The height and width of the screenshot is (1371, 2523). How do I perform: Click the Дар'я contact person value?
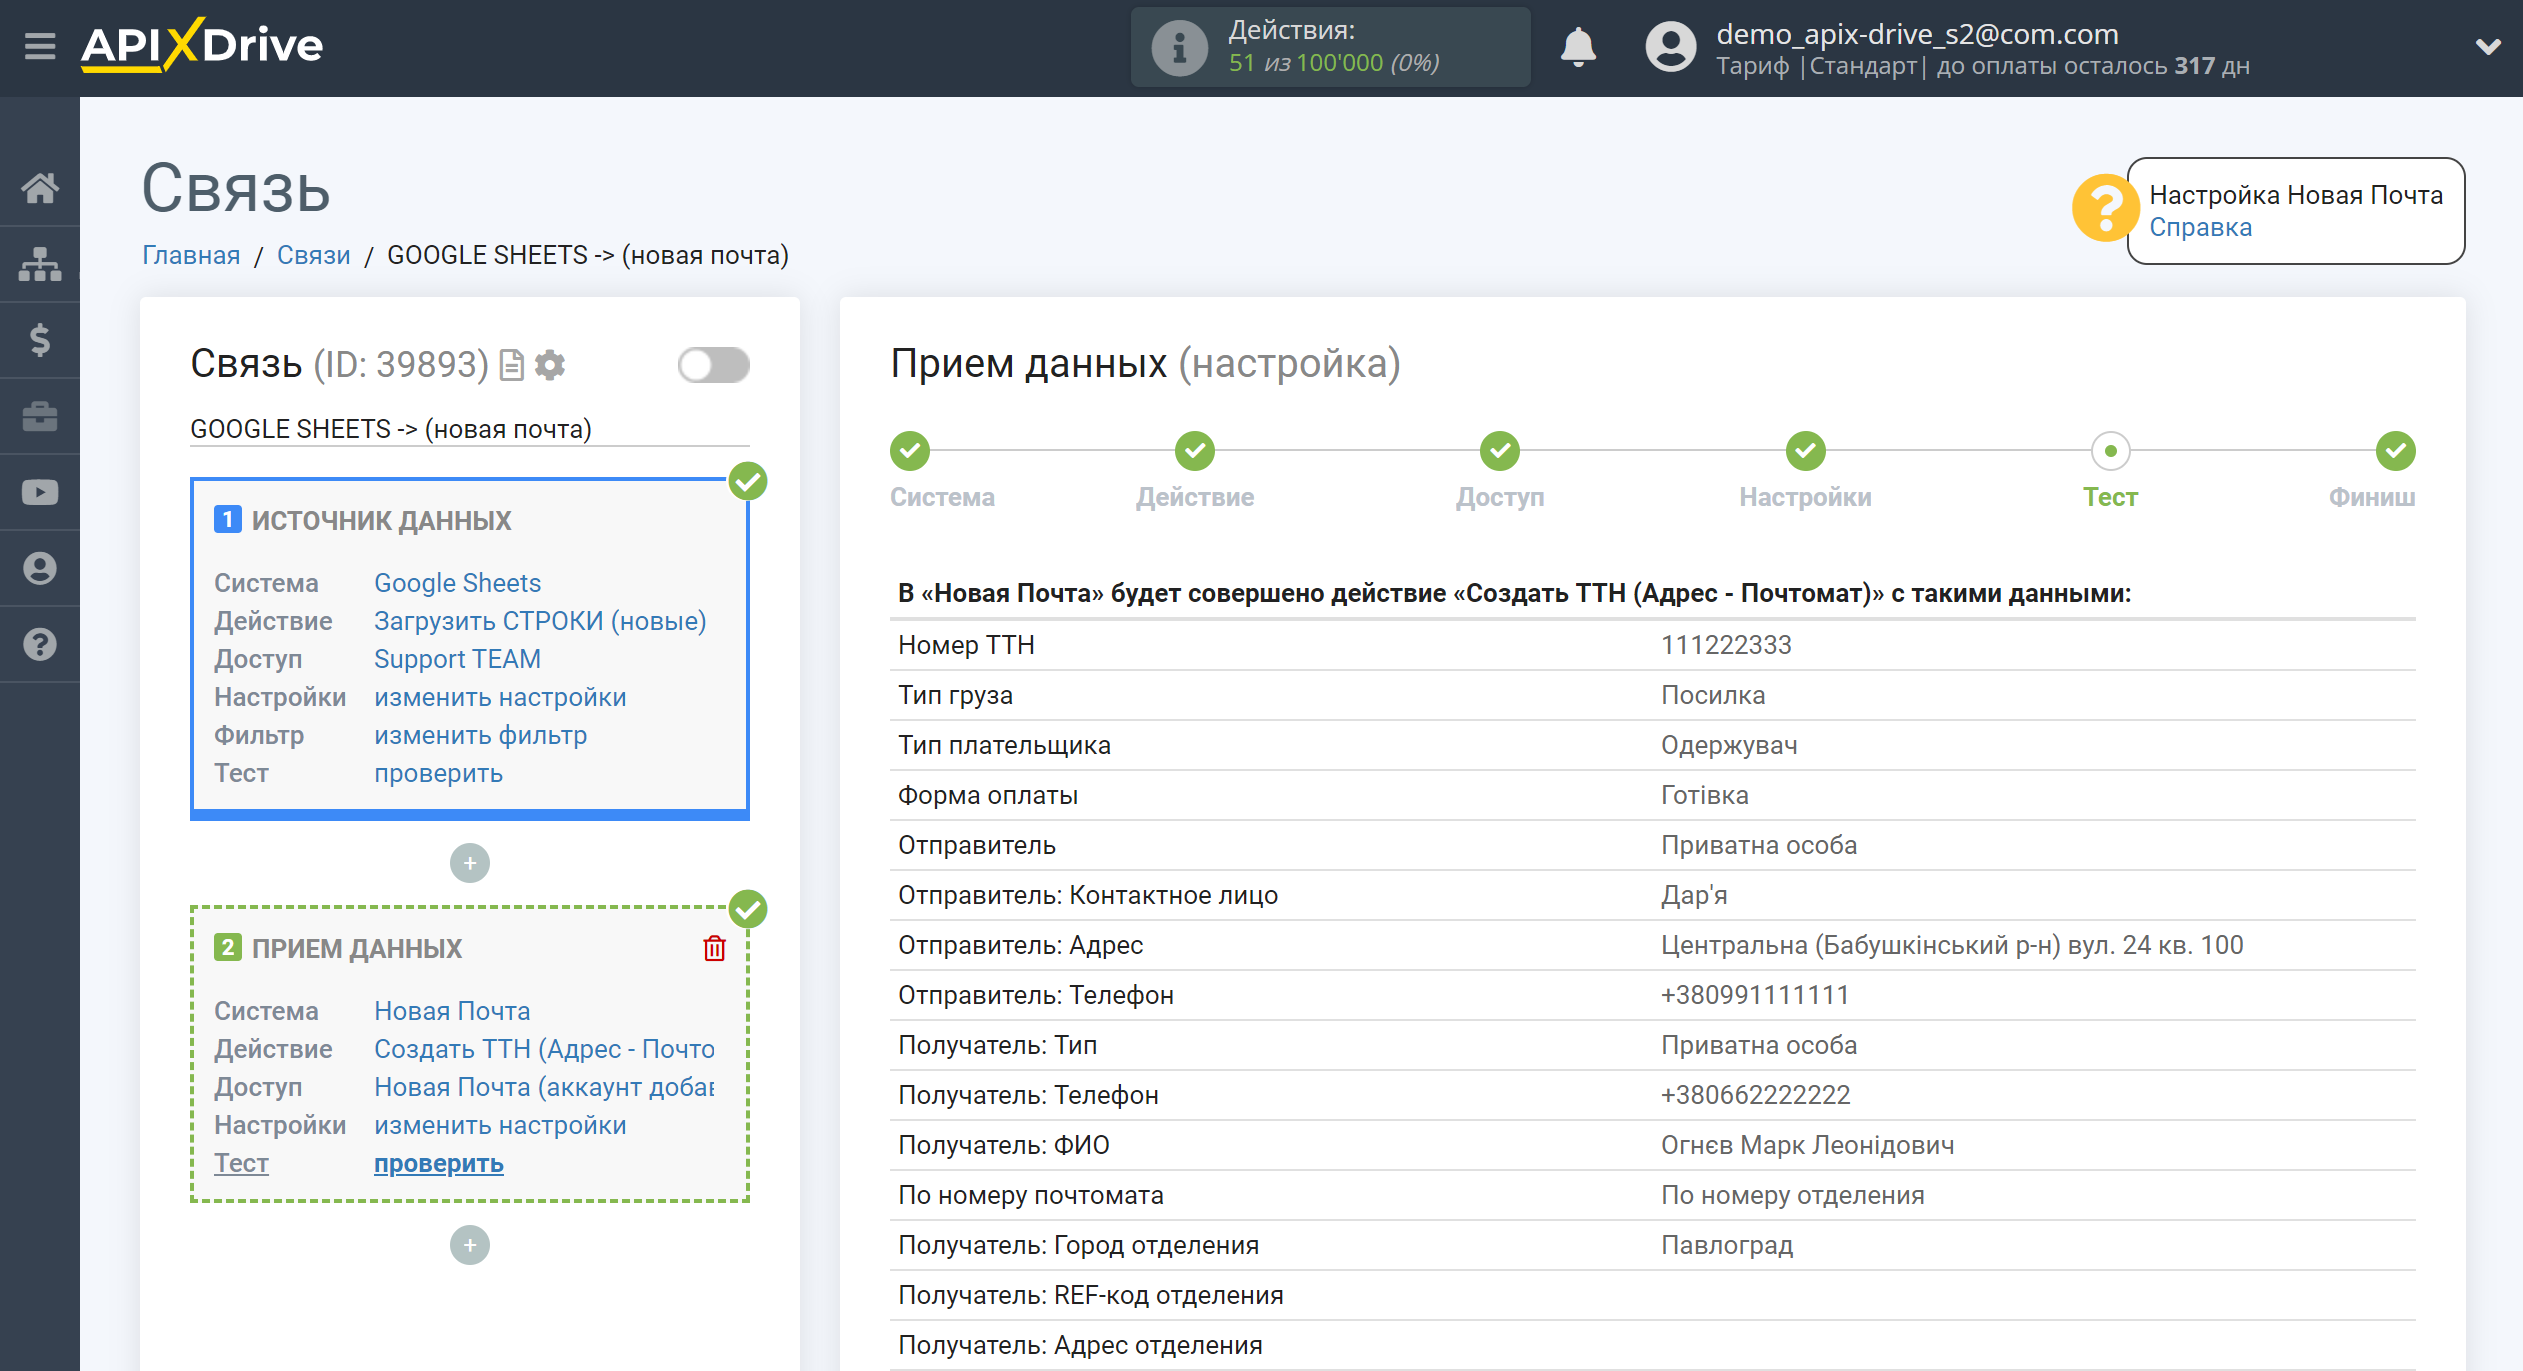(1694, 895)
